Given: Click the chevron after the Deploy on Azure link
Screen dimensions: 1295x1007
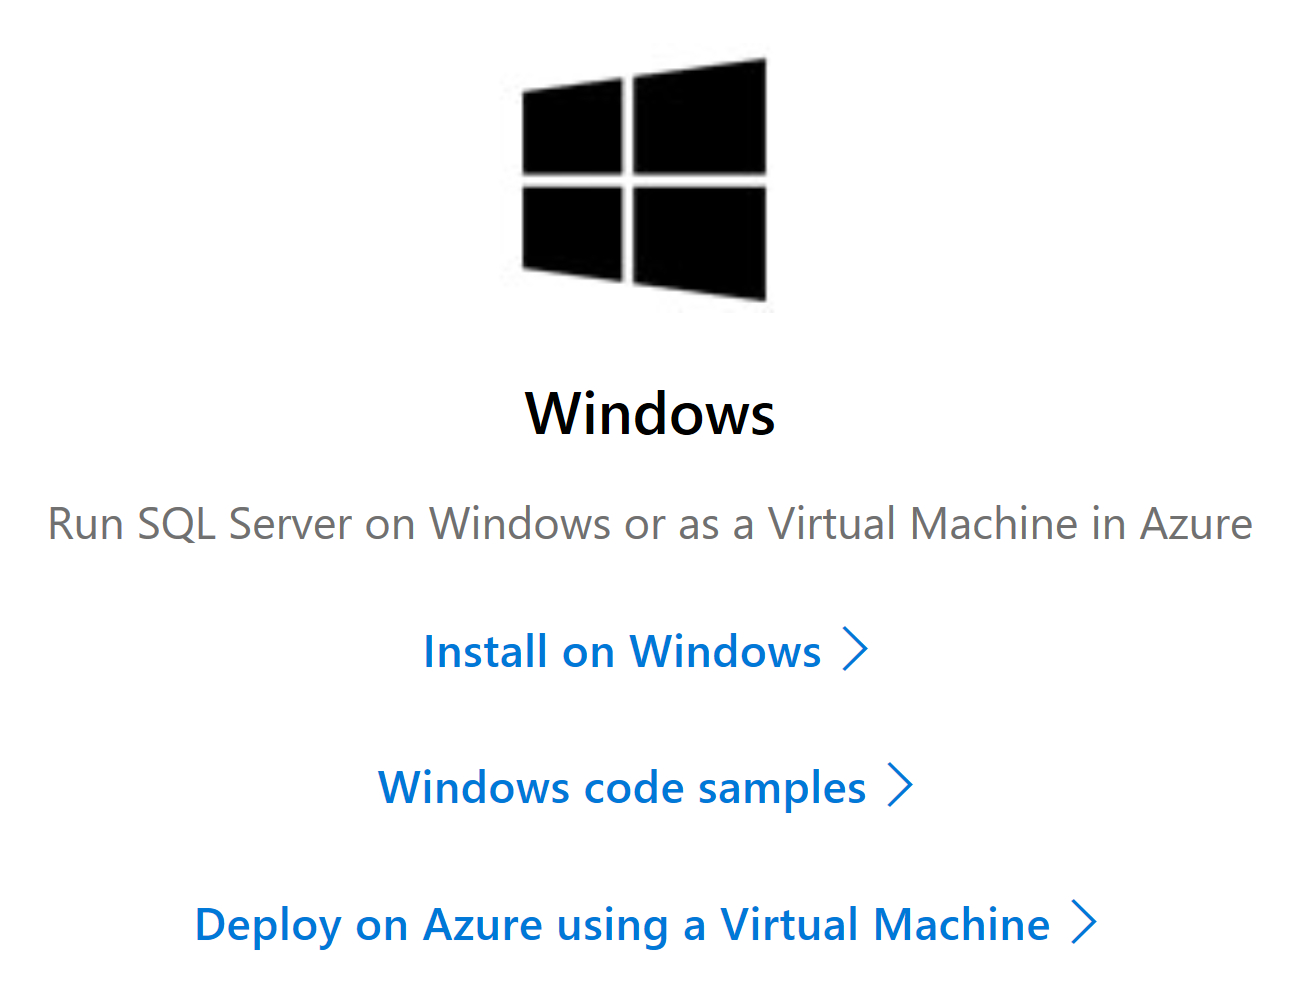Looking at the screenshot, I should 1084,923.
